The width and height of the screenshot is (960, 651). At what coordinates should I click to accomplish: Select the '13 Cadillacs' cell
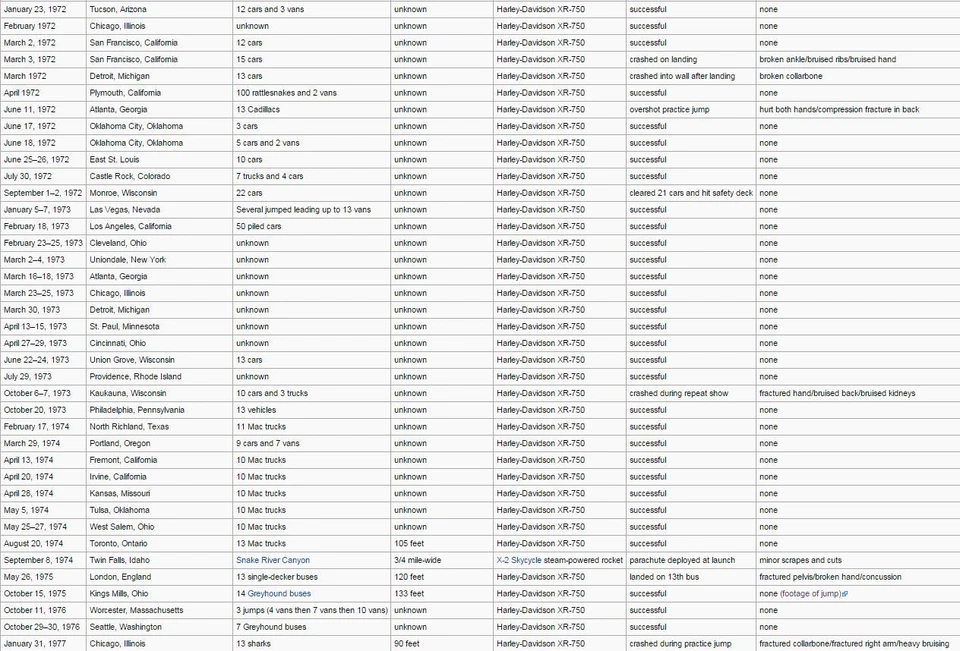[x=312, y=110]
